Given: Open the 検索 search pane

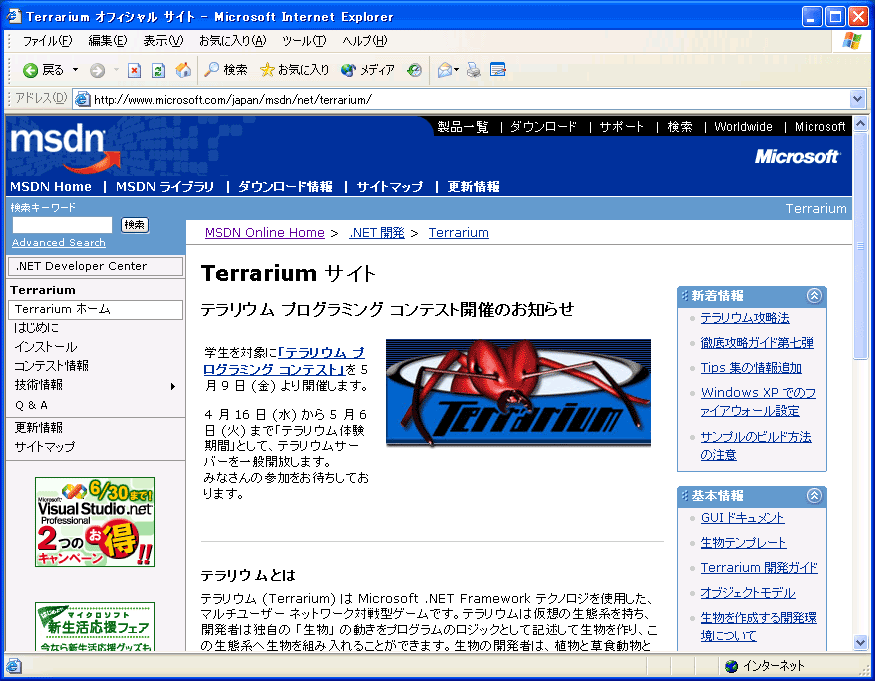Looking at the screenshot, I should tap(226, 70).
